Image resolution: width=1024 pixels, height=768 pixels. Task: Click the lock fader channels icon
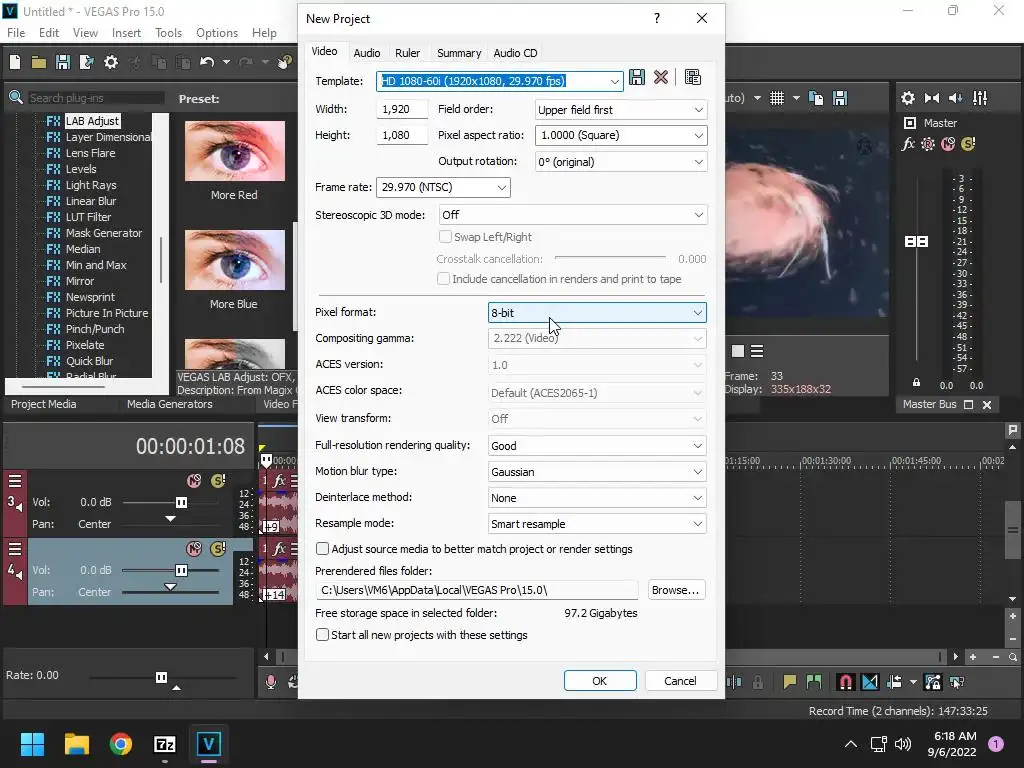(x=916, y=383)
